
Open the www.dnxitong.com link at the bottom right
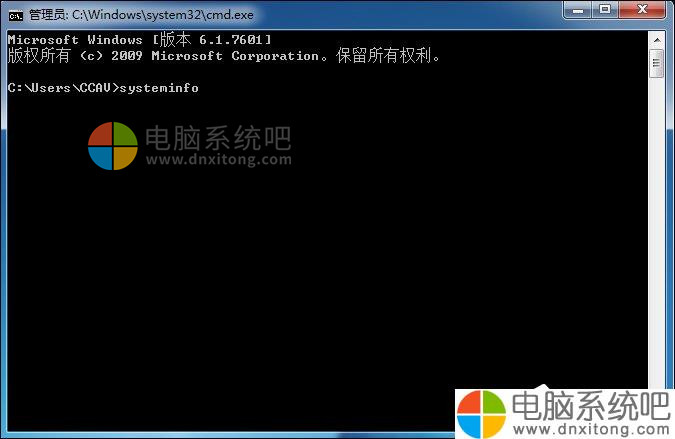click(591, 429)
